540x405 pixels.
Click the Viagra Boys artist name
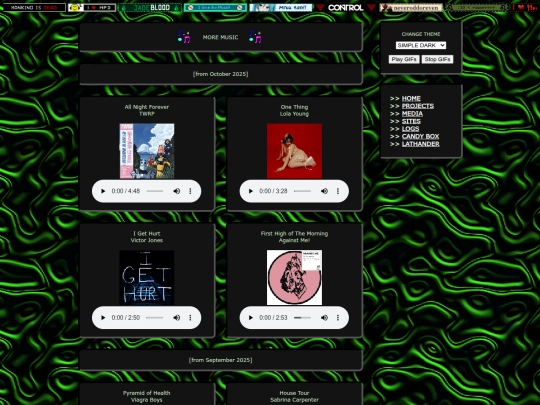point(147,400)
